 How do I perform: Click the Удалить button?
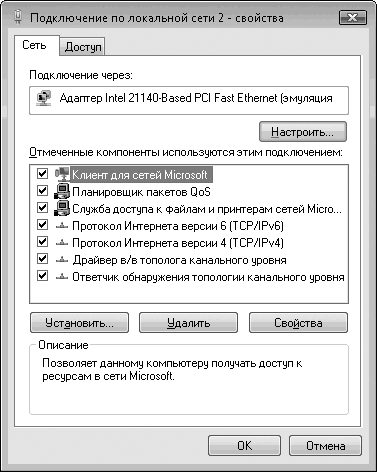(188, 323)
